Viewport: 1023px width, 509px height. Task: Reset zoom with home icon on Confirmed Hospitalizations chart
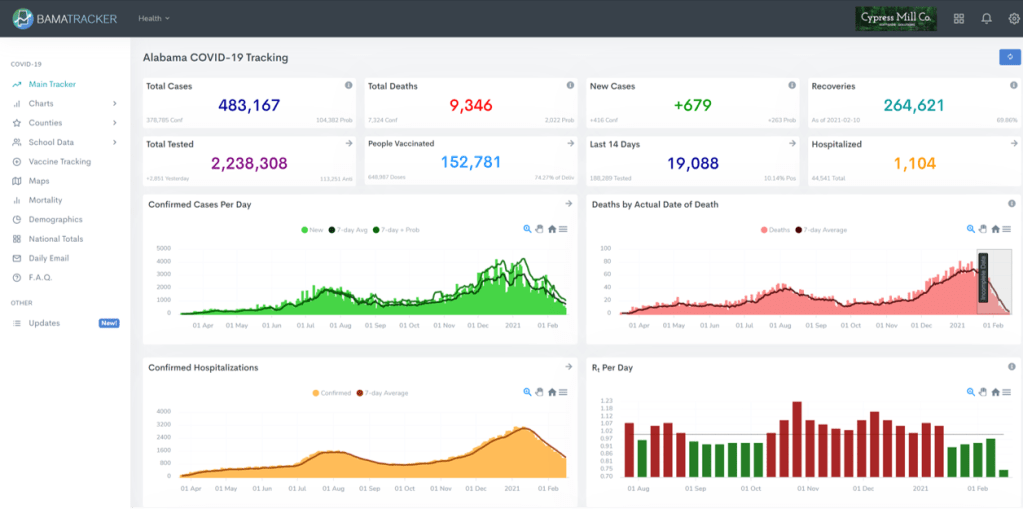551,392
